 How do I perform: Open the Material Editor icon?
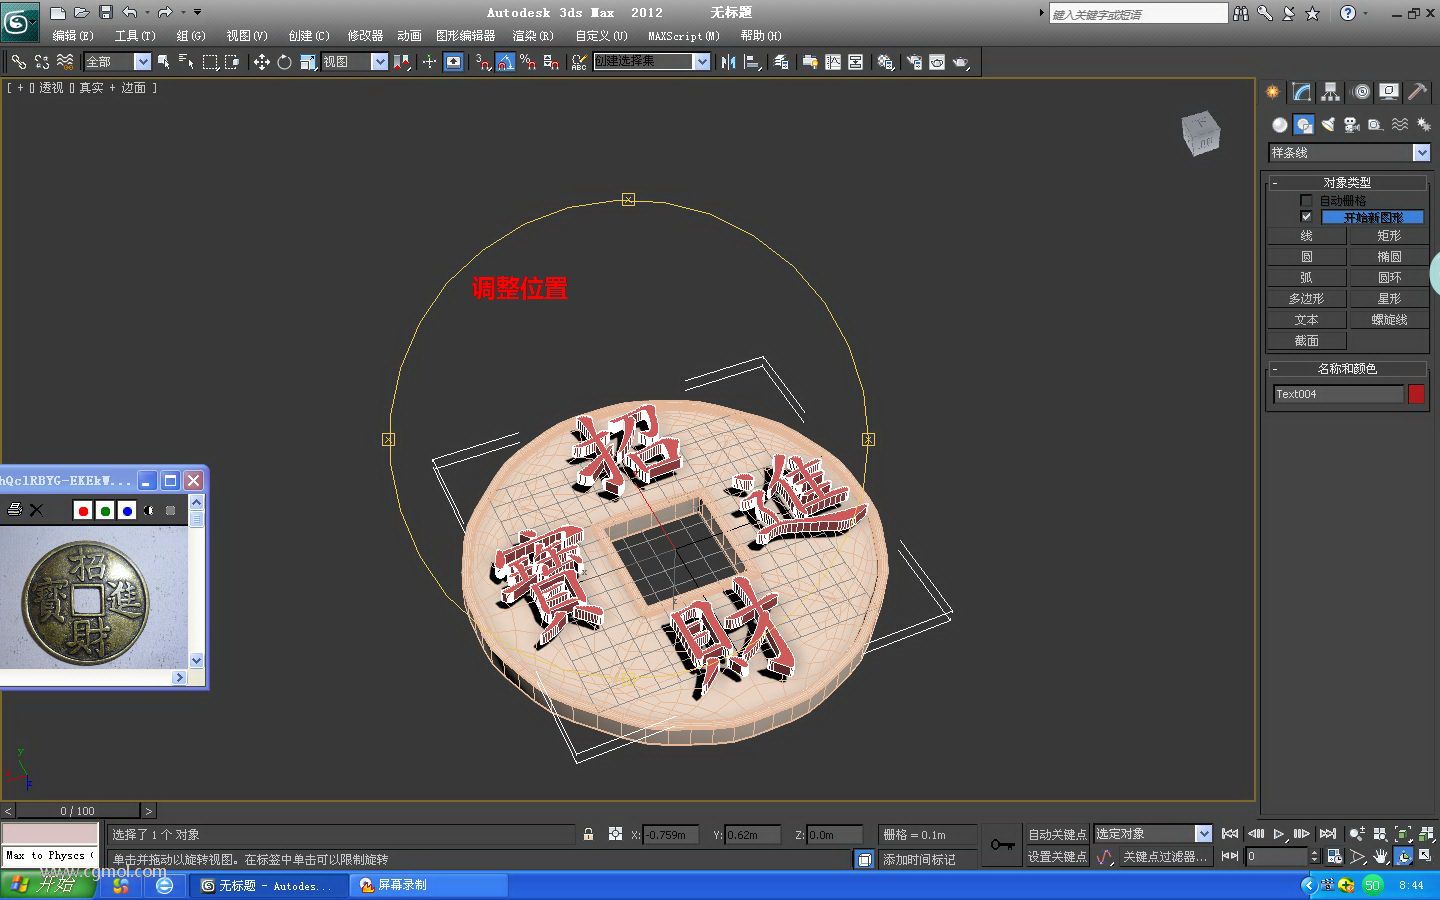point(885,62)
